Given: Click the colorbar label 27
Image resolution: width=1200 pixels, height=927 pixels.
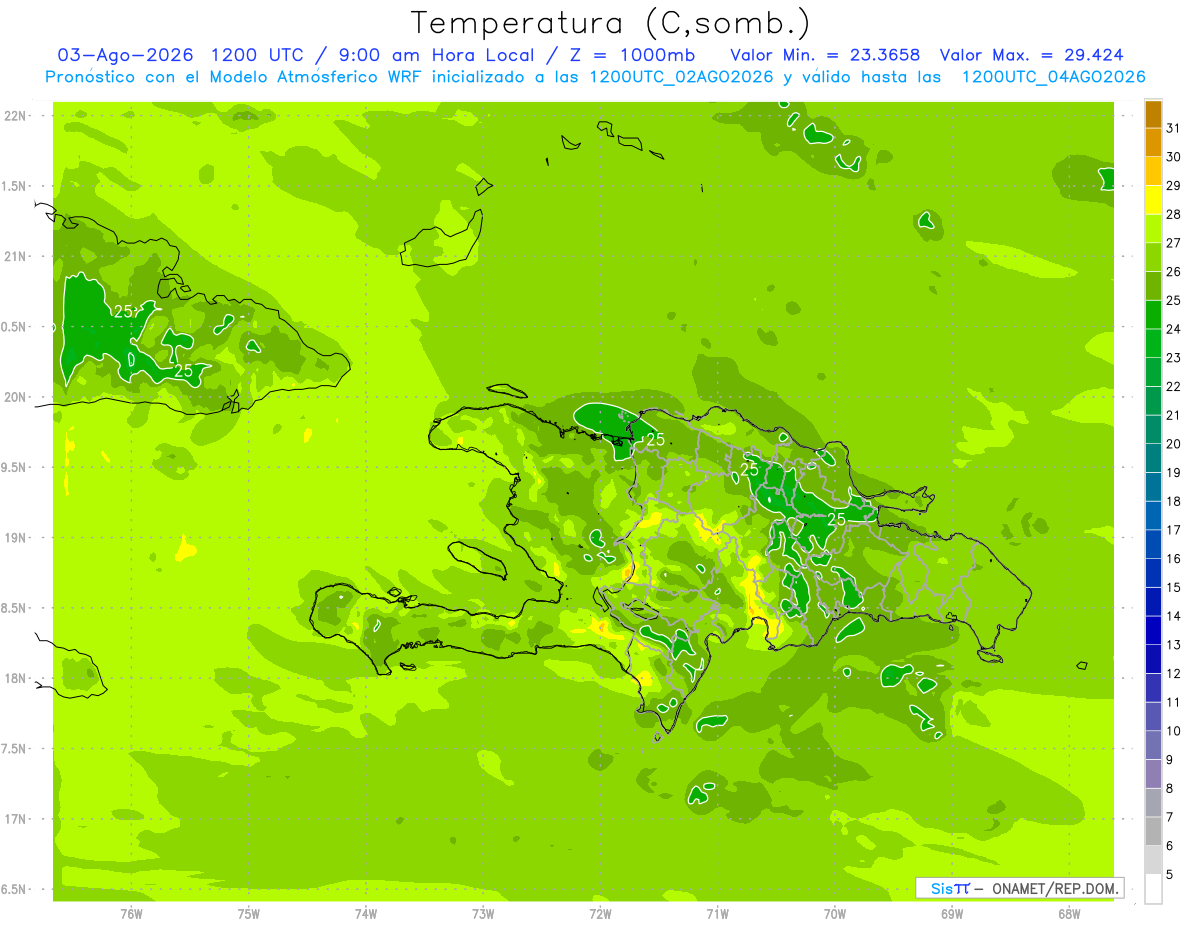Looking at the screenshot, I should tap(1173, 243).
